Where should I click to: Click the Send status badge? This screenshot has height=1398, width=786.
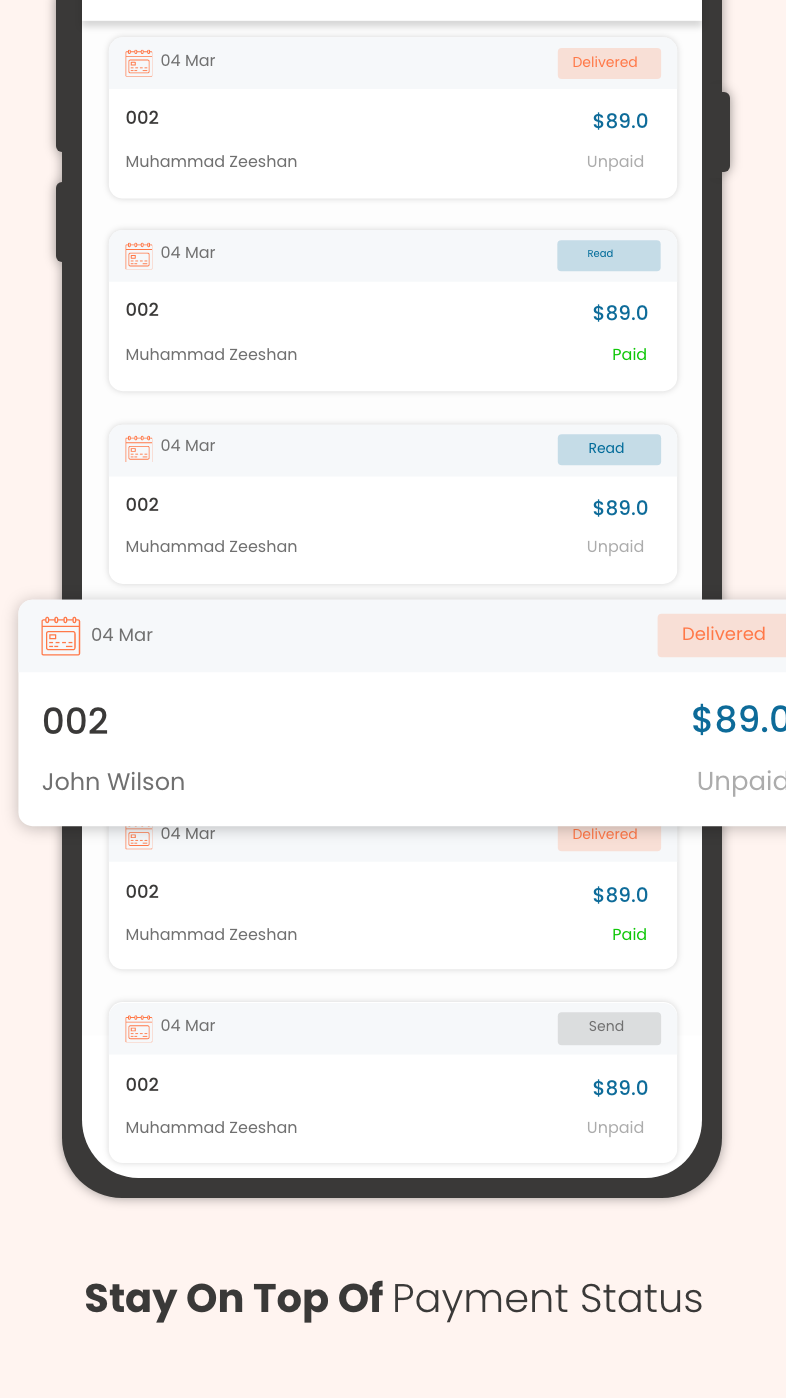(x=608, y=1027)
